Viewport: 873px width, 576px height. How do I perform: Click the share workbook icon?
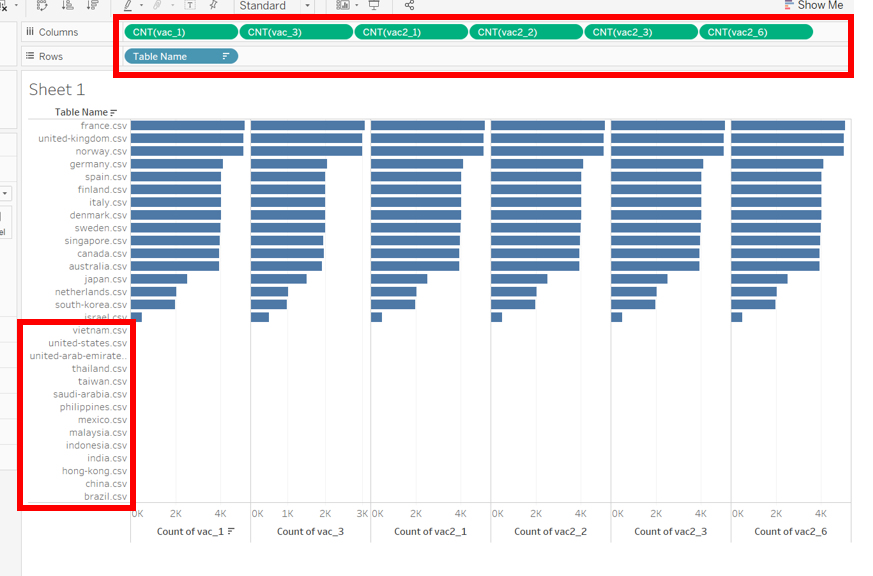point(409,5)
